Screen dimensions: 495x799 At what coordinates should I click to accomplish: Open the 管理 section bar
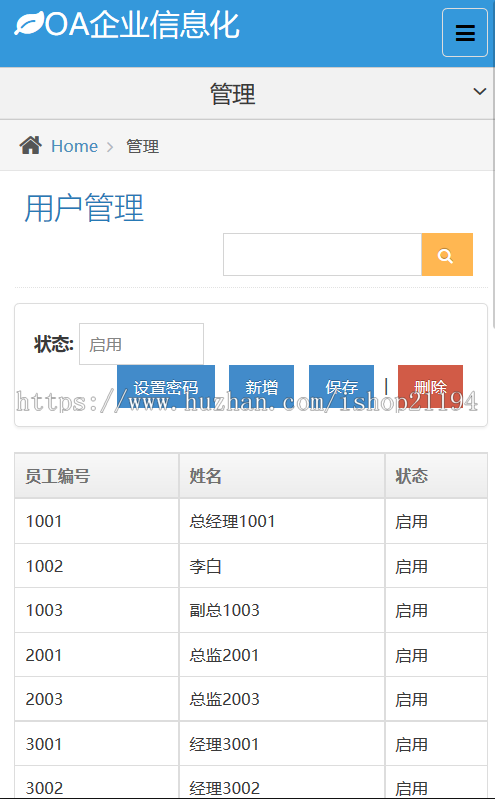point(247,94)
